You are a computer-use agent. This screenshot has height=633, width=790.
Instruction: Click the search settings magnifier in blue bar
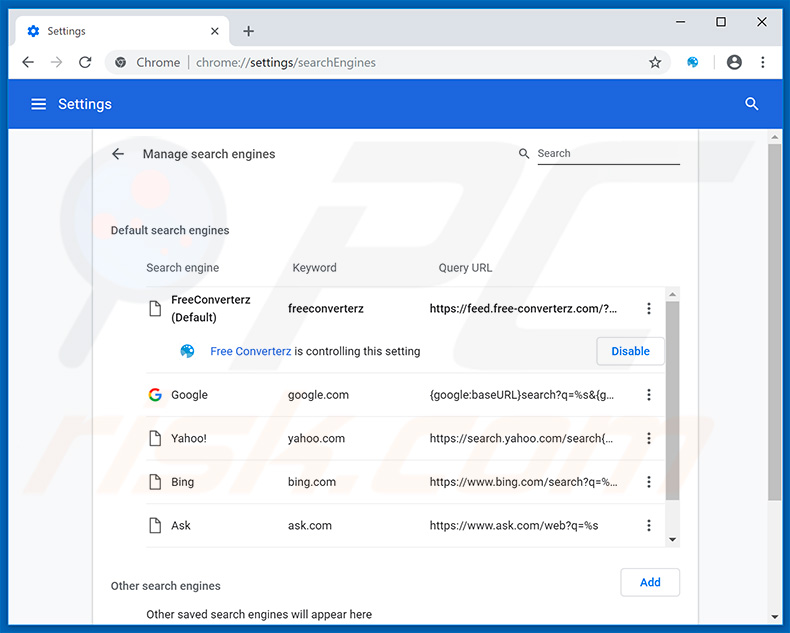751,104
